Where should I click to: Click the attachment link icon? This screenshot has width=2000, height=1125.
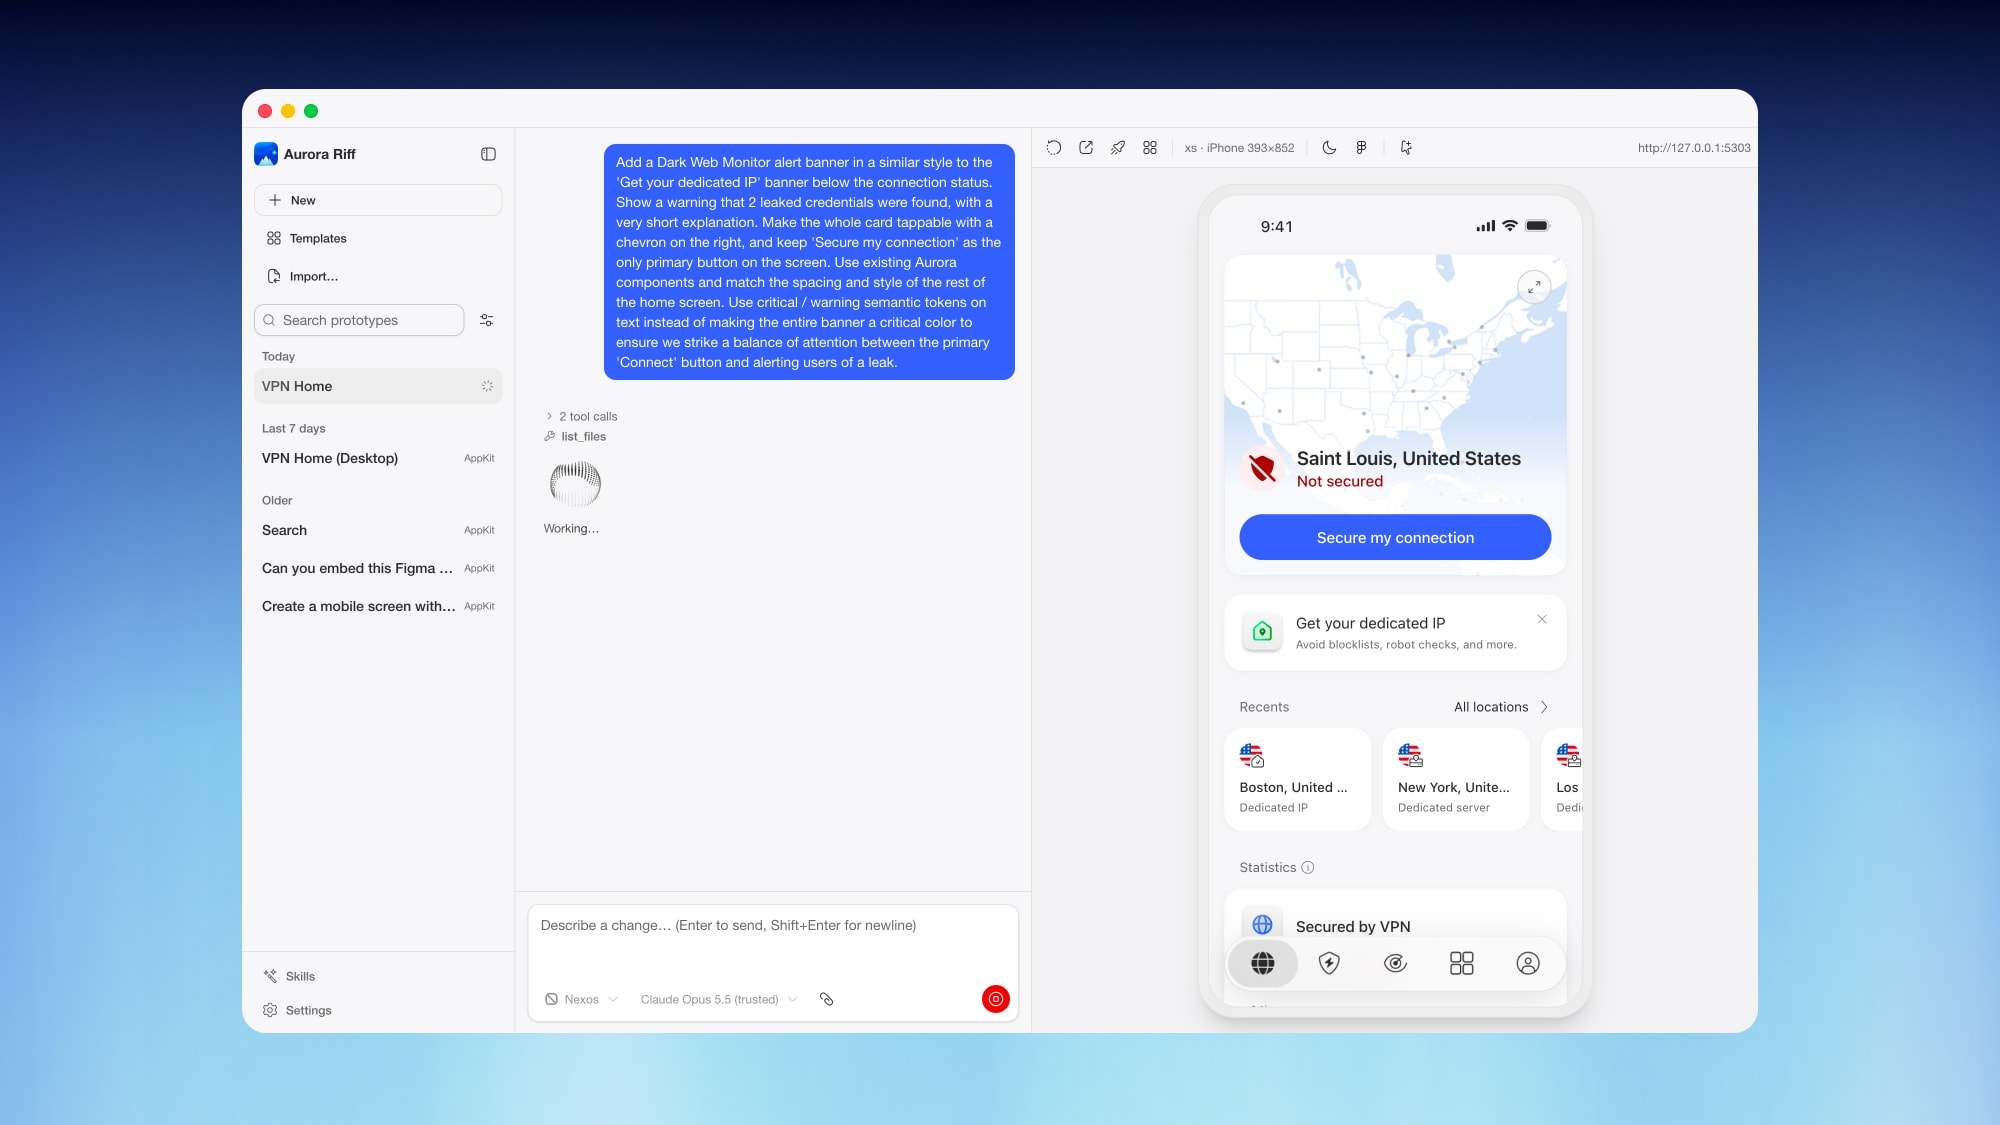[826, 999]
